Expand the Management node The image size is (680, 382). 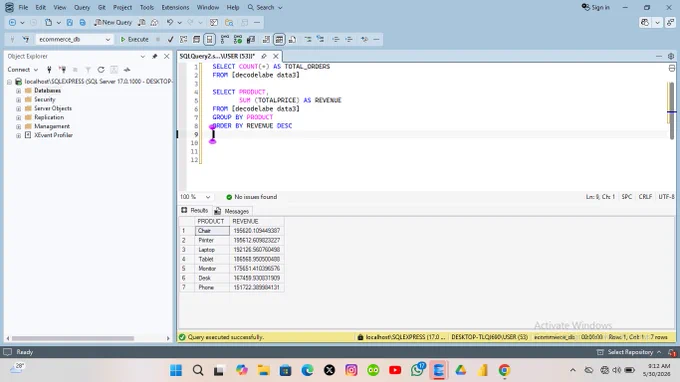18,127
